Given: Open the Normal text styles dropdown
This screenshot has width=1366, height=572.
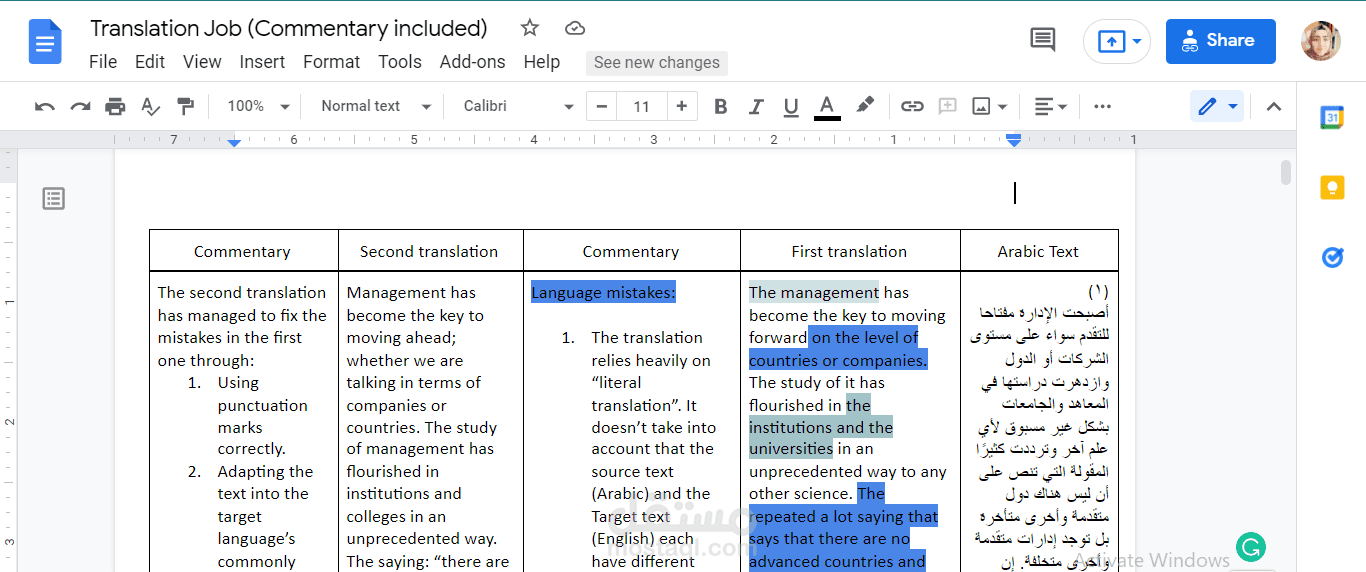Looking at the screenshot, I should click(375, 106).
